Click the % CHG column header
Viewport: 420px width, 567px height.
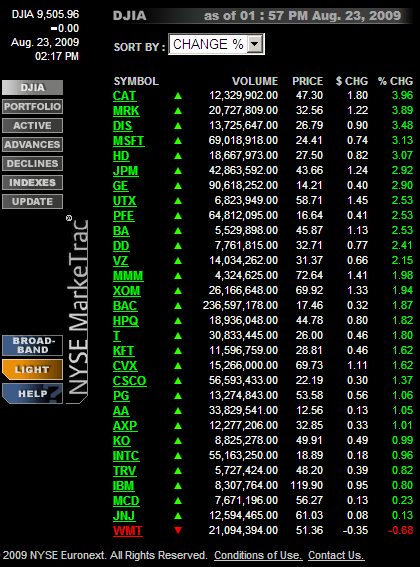[x=395, y=81]
